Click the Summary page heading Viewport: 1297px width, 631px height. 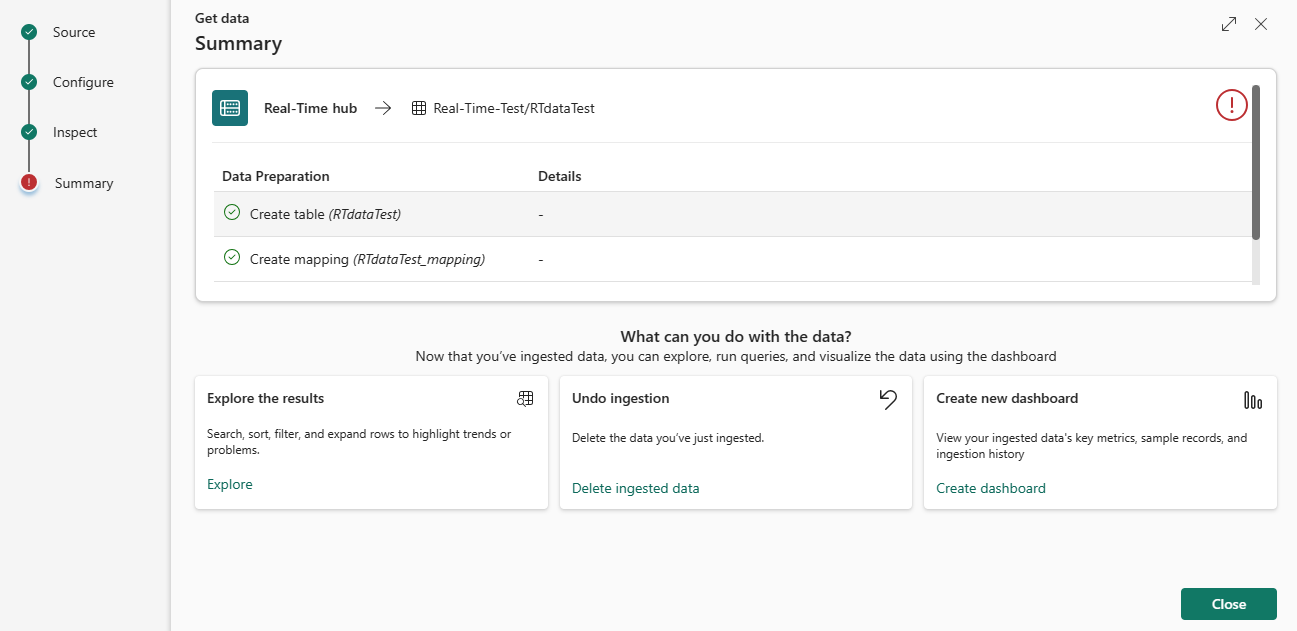238,43
